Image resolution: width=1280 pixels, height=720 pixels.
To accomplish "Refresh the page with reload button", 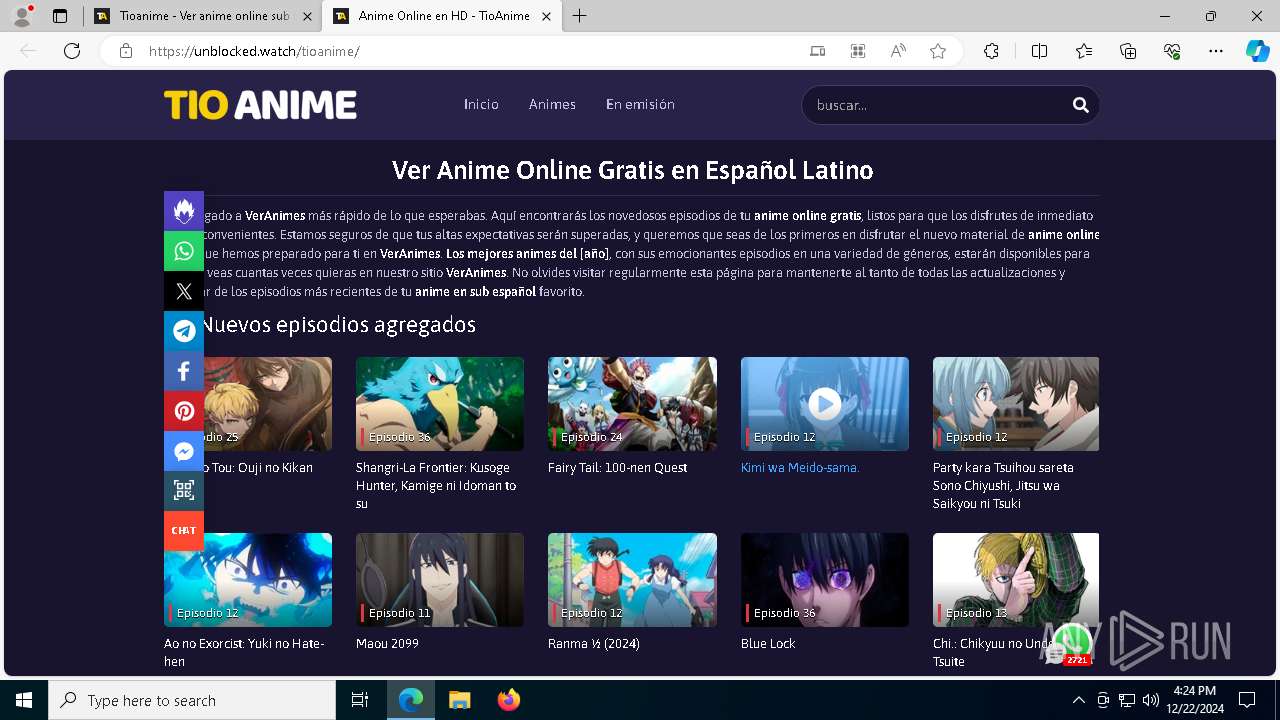I will (72, 51).
